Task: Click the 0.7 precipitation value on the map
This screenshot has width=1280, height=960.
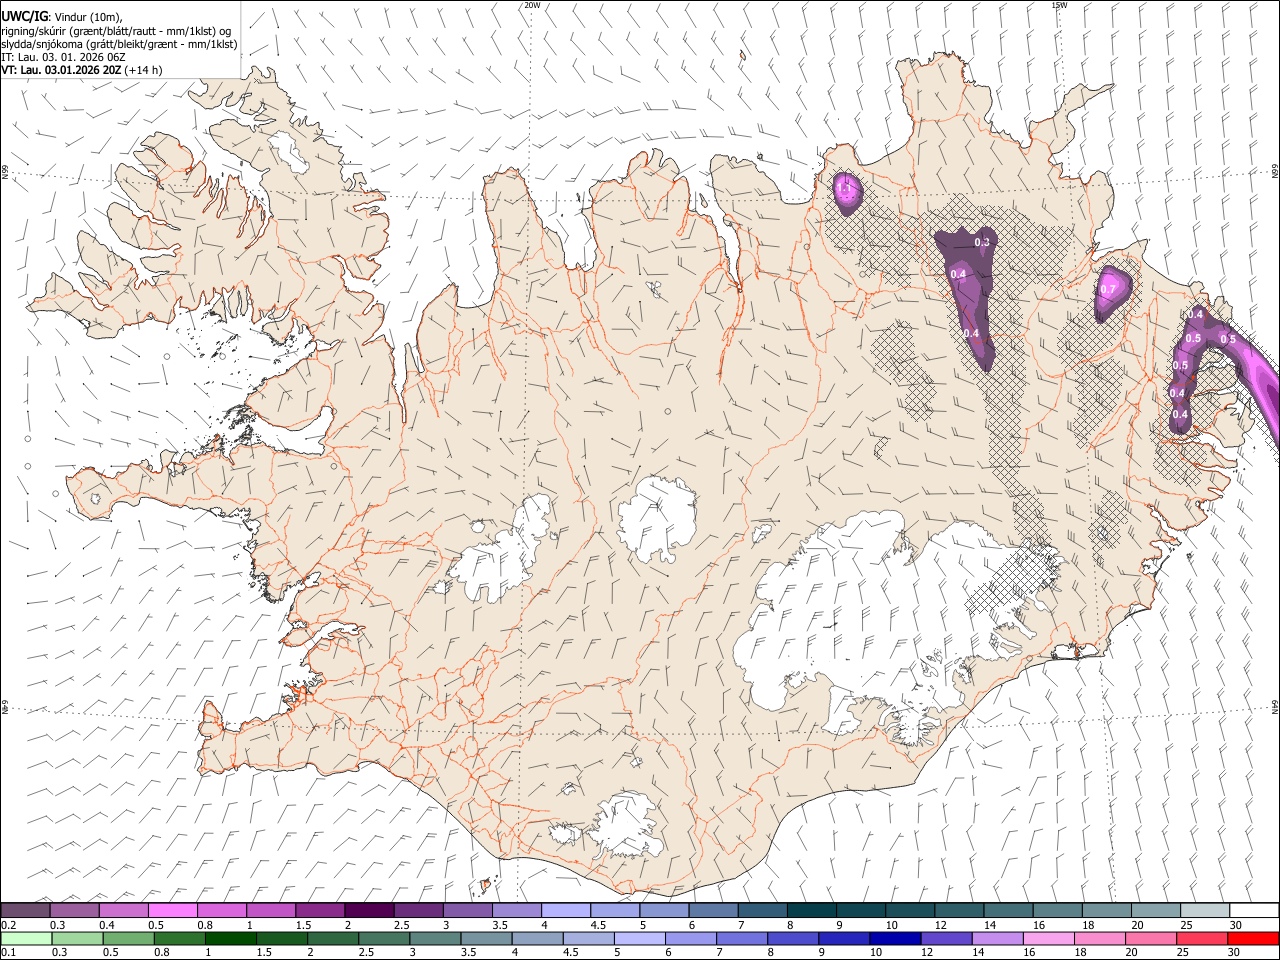Action: (x=1108, y=290)
